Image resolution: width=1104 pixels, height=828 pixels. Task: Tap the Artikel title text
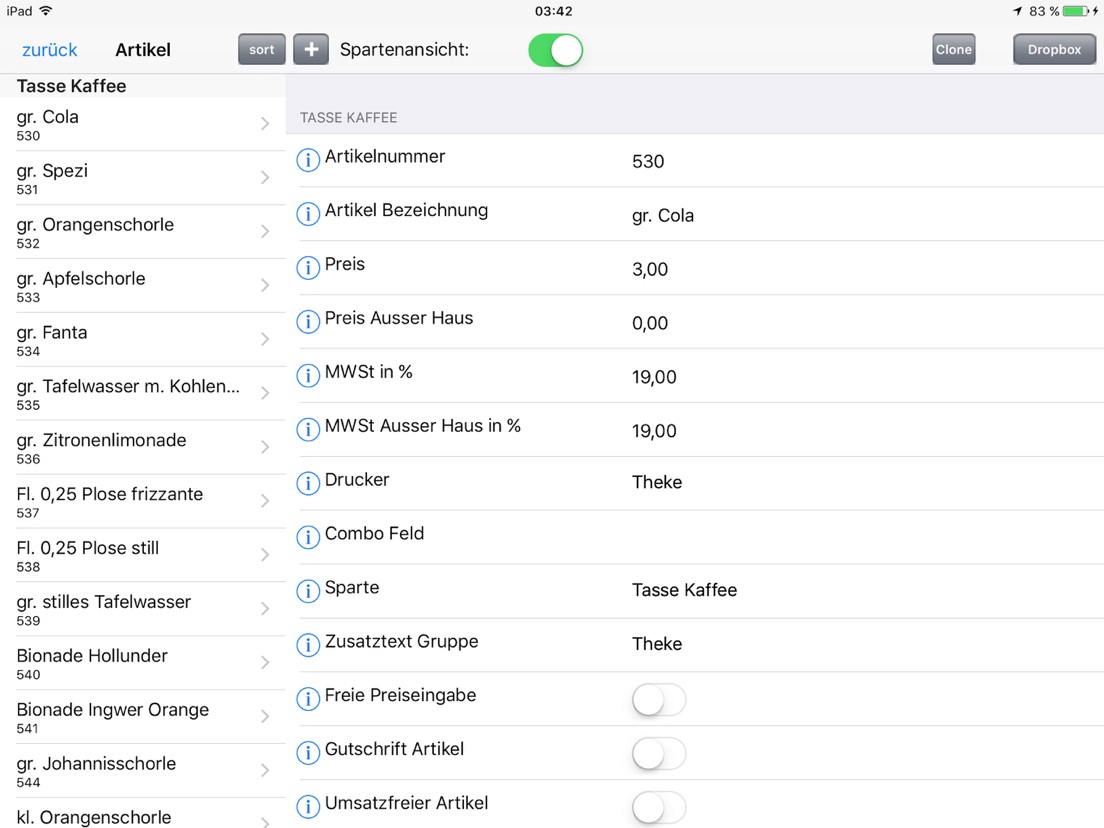point(143,50)
